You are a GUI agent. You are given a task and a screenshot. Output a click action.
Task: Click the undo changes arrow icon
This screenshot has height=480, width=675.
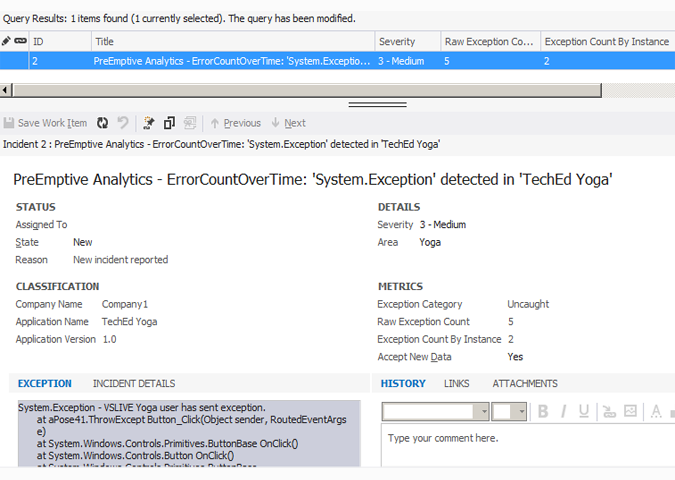[x=123, y=123]
